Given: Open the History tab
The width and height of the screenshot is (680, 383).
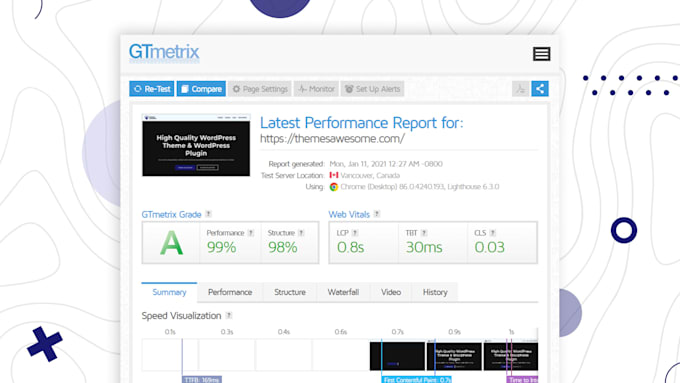Looking at the screenshot, I should click(x=435, y=292).
